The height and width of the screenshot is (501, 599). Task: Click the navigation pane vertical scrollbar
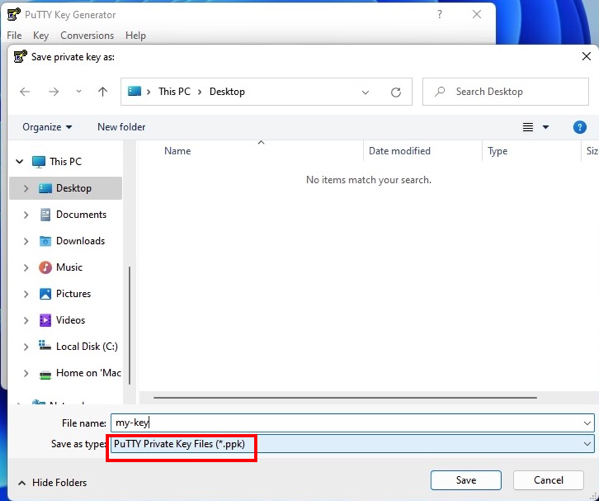(x=130, y=326)
